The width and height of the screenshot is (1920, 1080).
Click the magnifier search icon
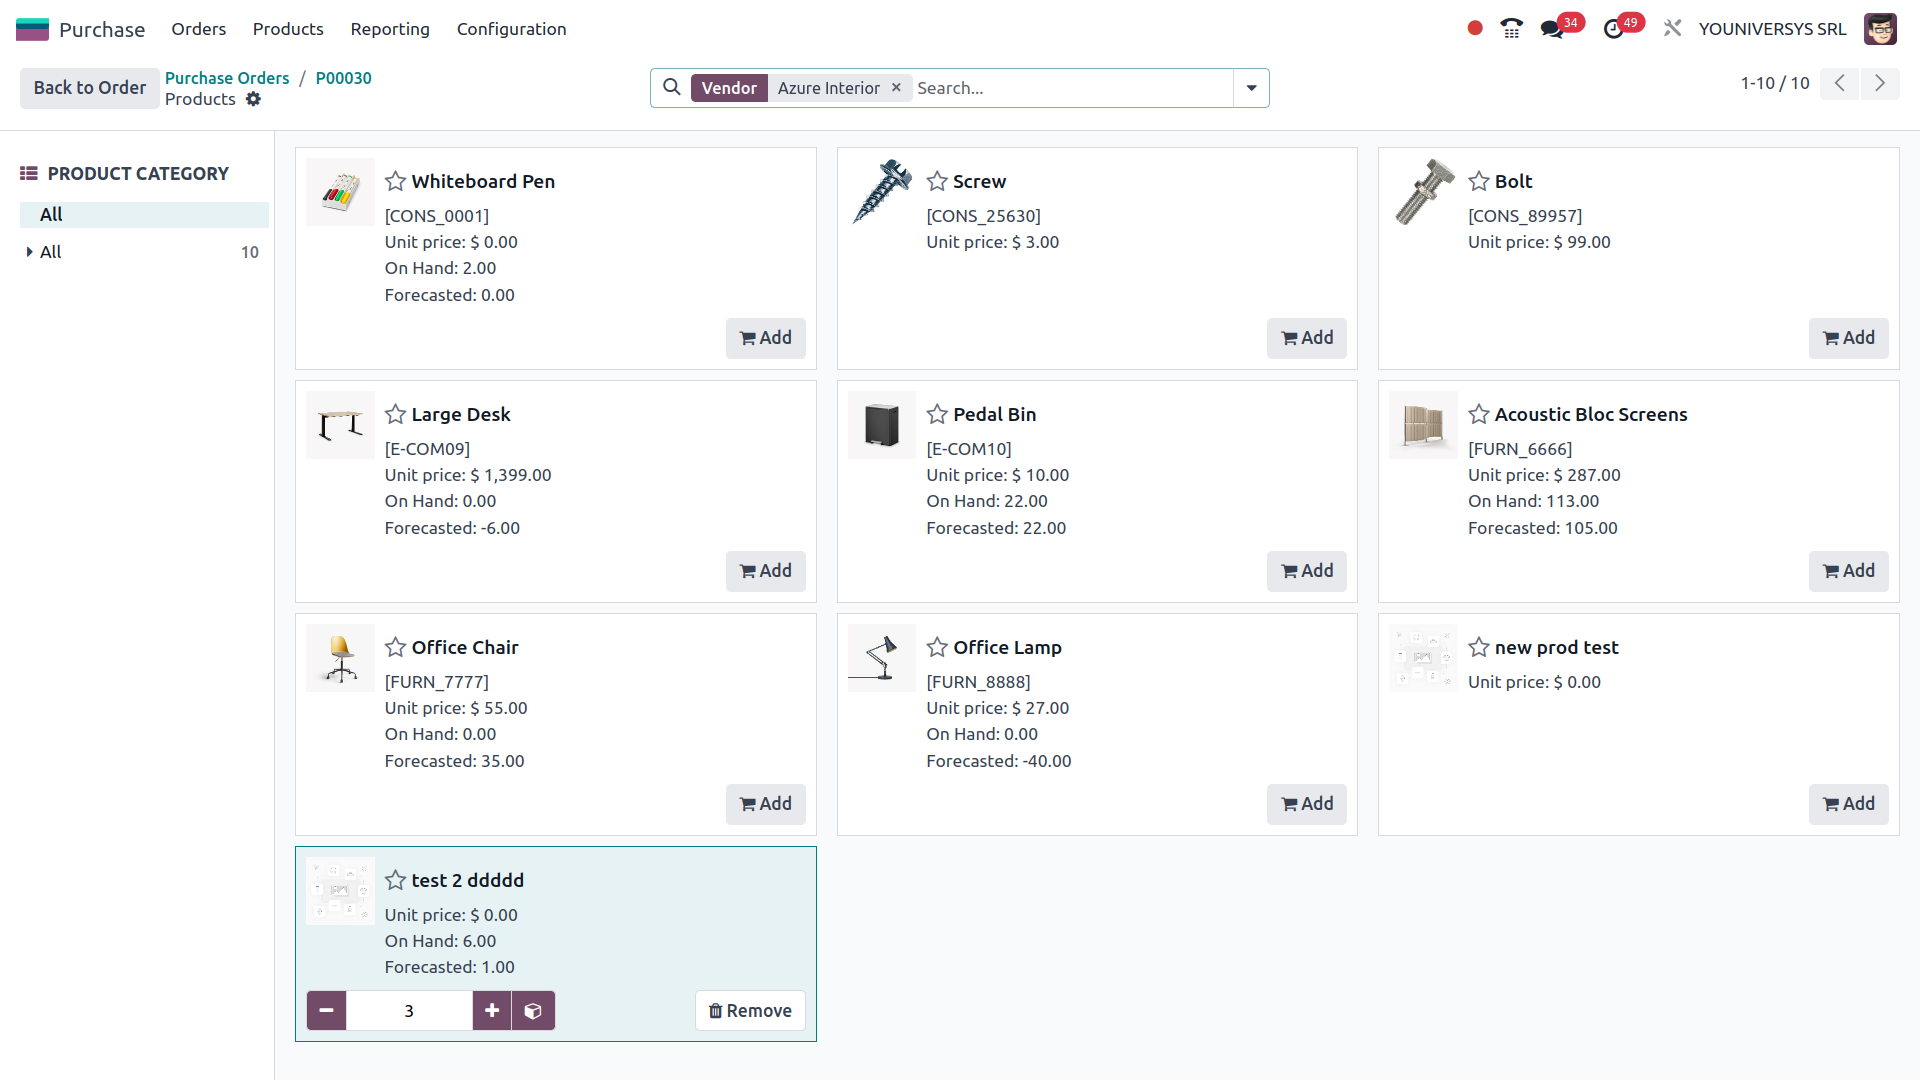point(671,87)
